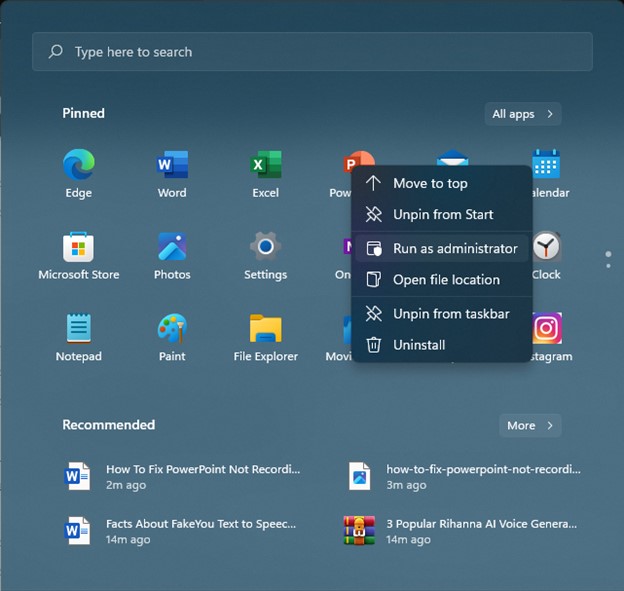Click the image file thumbnail in Recommended
The width and height of the screenshot is (624, 591).
[359, 476]
